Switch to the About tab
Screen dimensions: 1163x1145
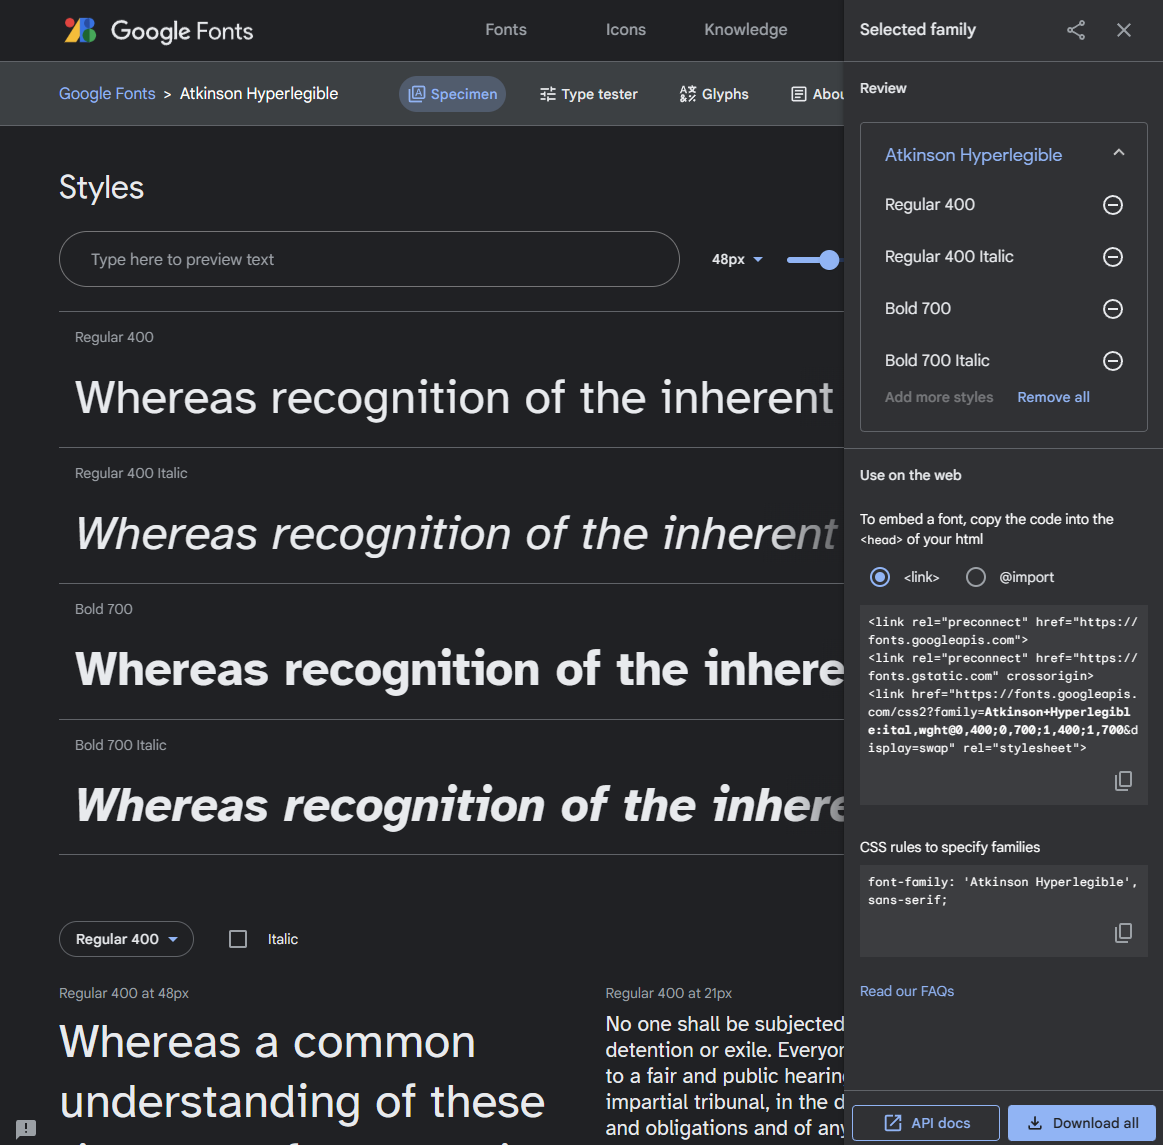pyautogui.click(x=817, y=94)
